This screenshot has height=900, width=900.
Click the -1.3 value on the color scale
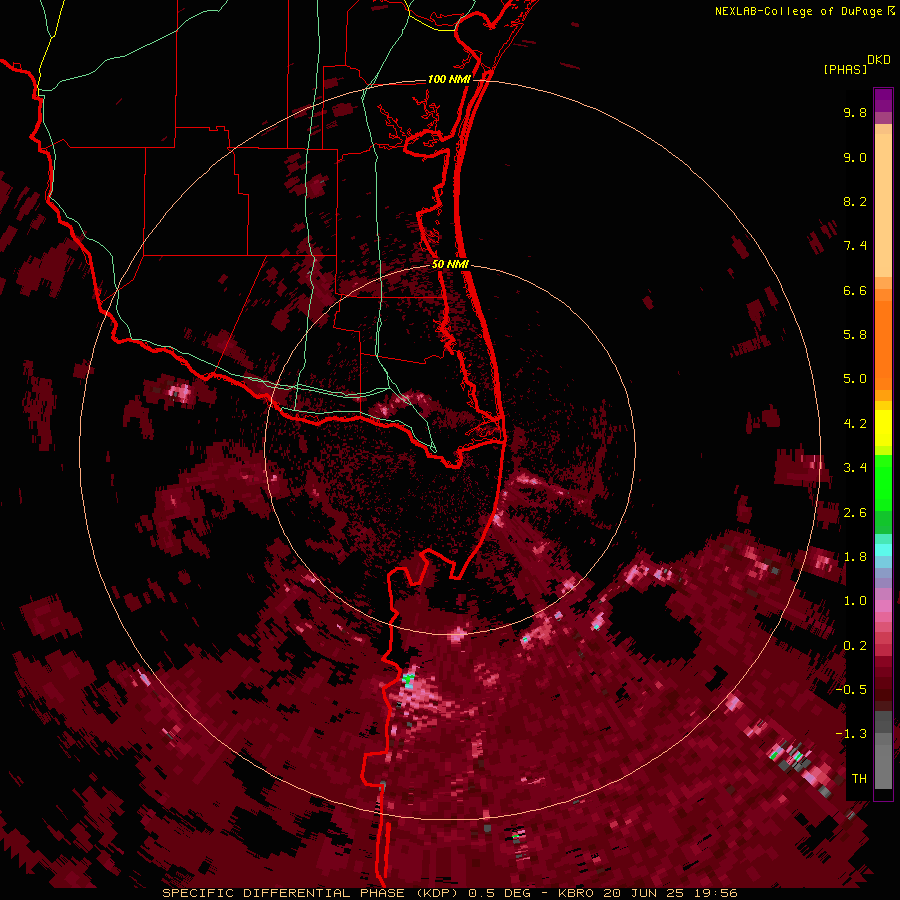point(851,734)
